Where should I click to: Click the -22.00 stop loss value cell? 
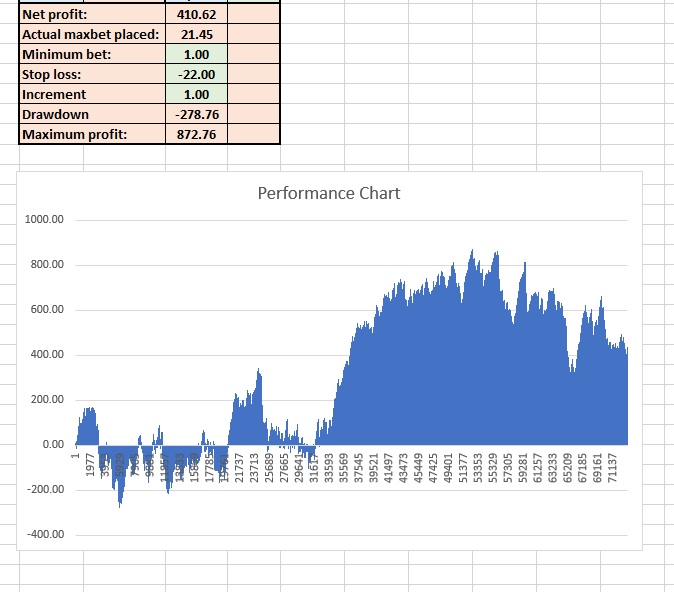pyautogui.click(x=196, y=75)
